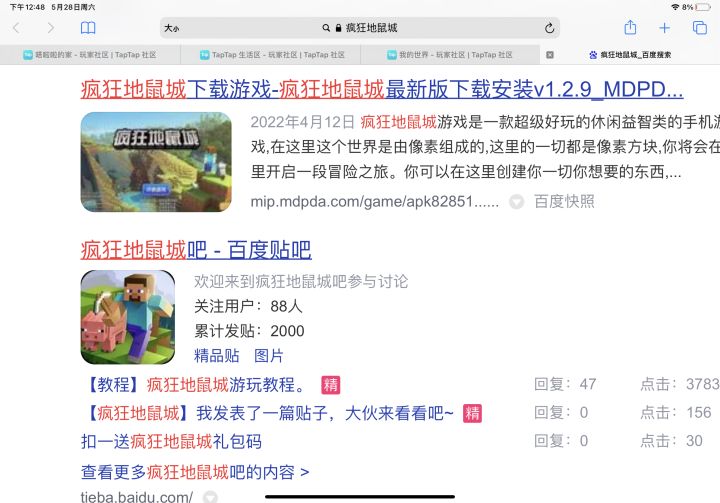This screenshot has width=720, height=503.
Task: Tap the magnifier icon in address bar
Action: (x=326, y=28)
